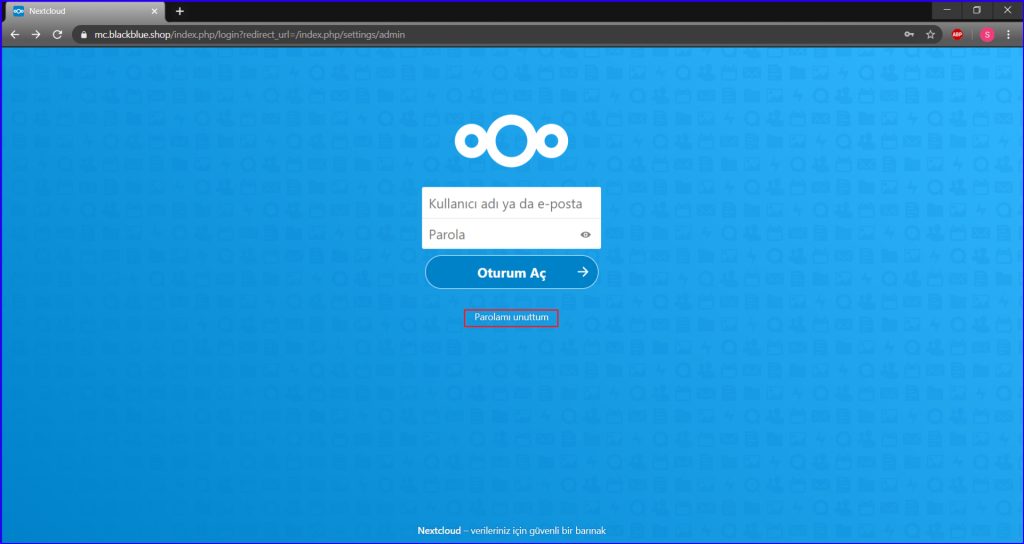
Task: Focus the Parola password field
Action: (x=511, y=234)
